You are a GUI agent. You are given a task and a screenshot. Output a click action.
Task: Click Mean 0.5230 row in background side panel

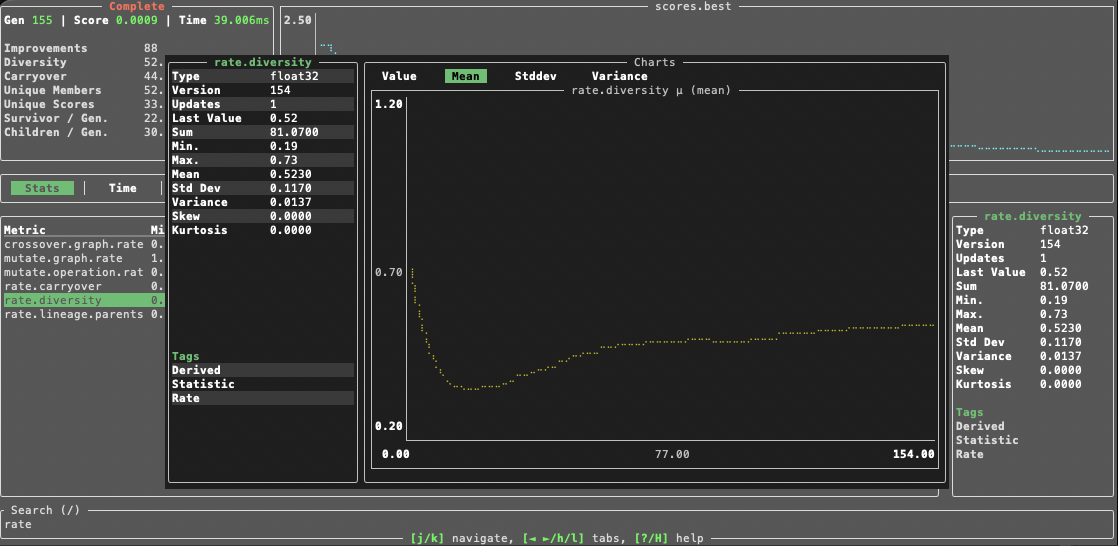[x=1032, y=328]
